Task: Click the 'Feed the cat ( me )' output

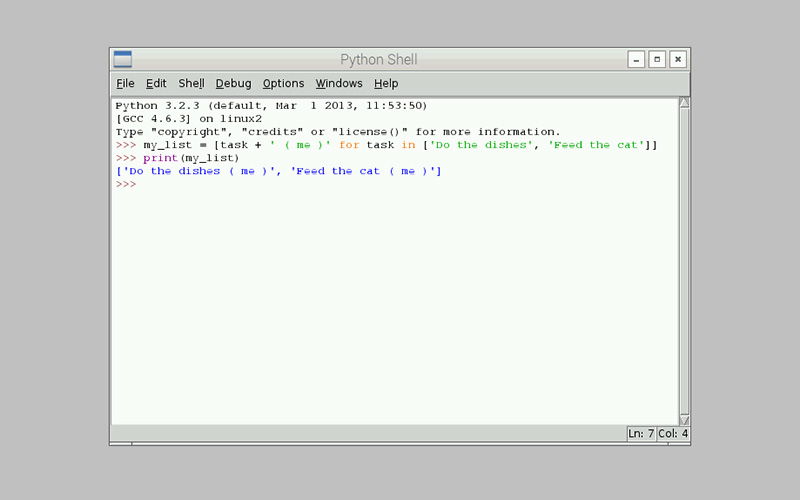Action: pyautogui.click(x=363, y=171)
